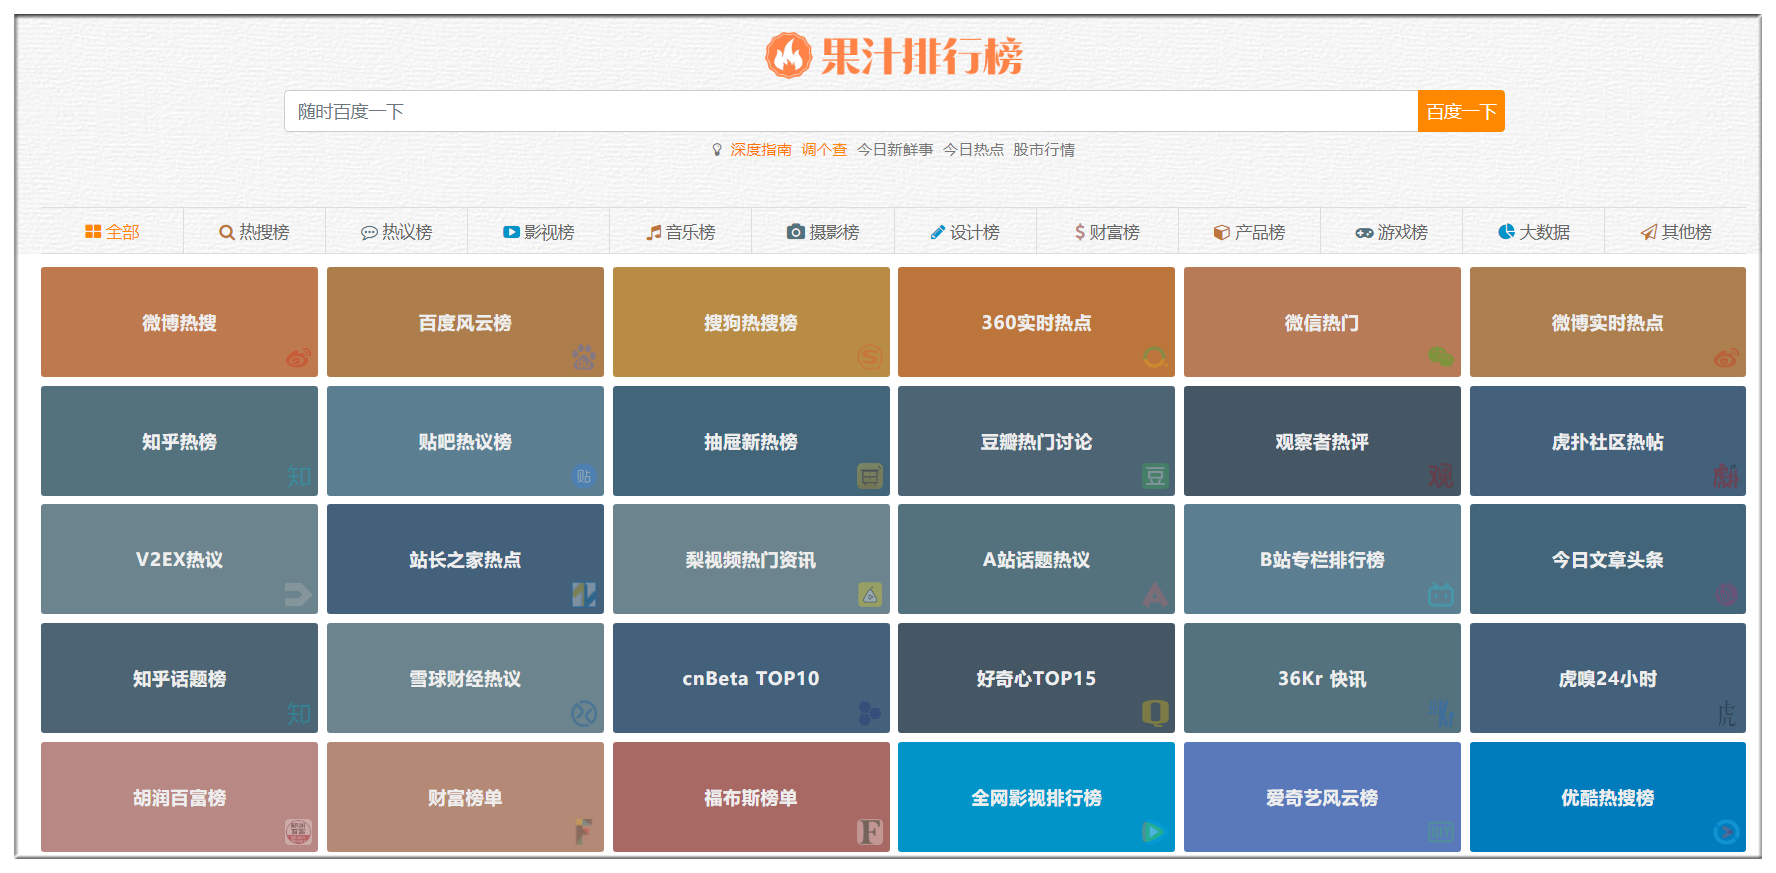Click the Zhihu icon on the 知乎热榜 card
Screen dimensions: 1776x873
point(299,476)
